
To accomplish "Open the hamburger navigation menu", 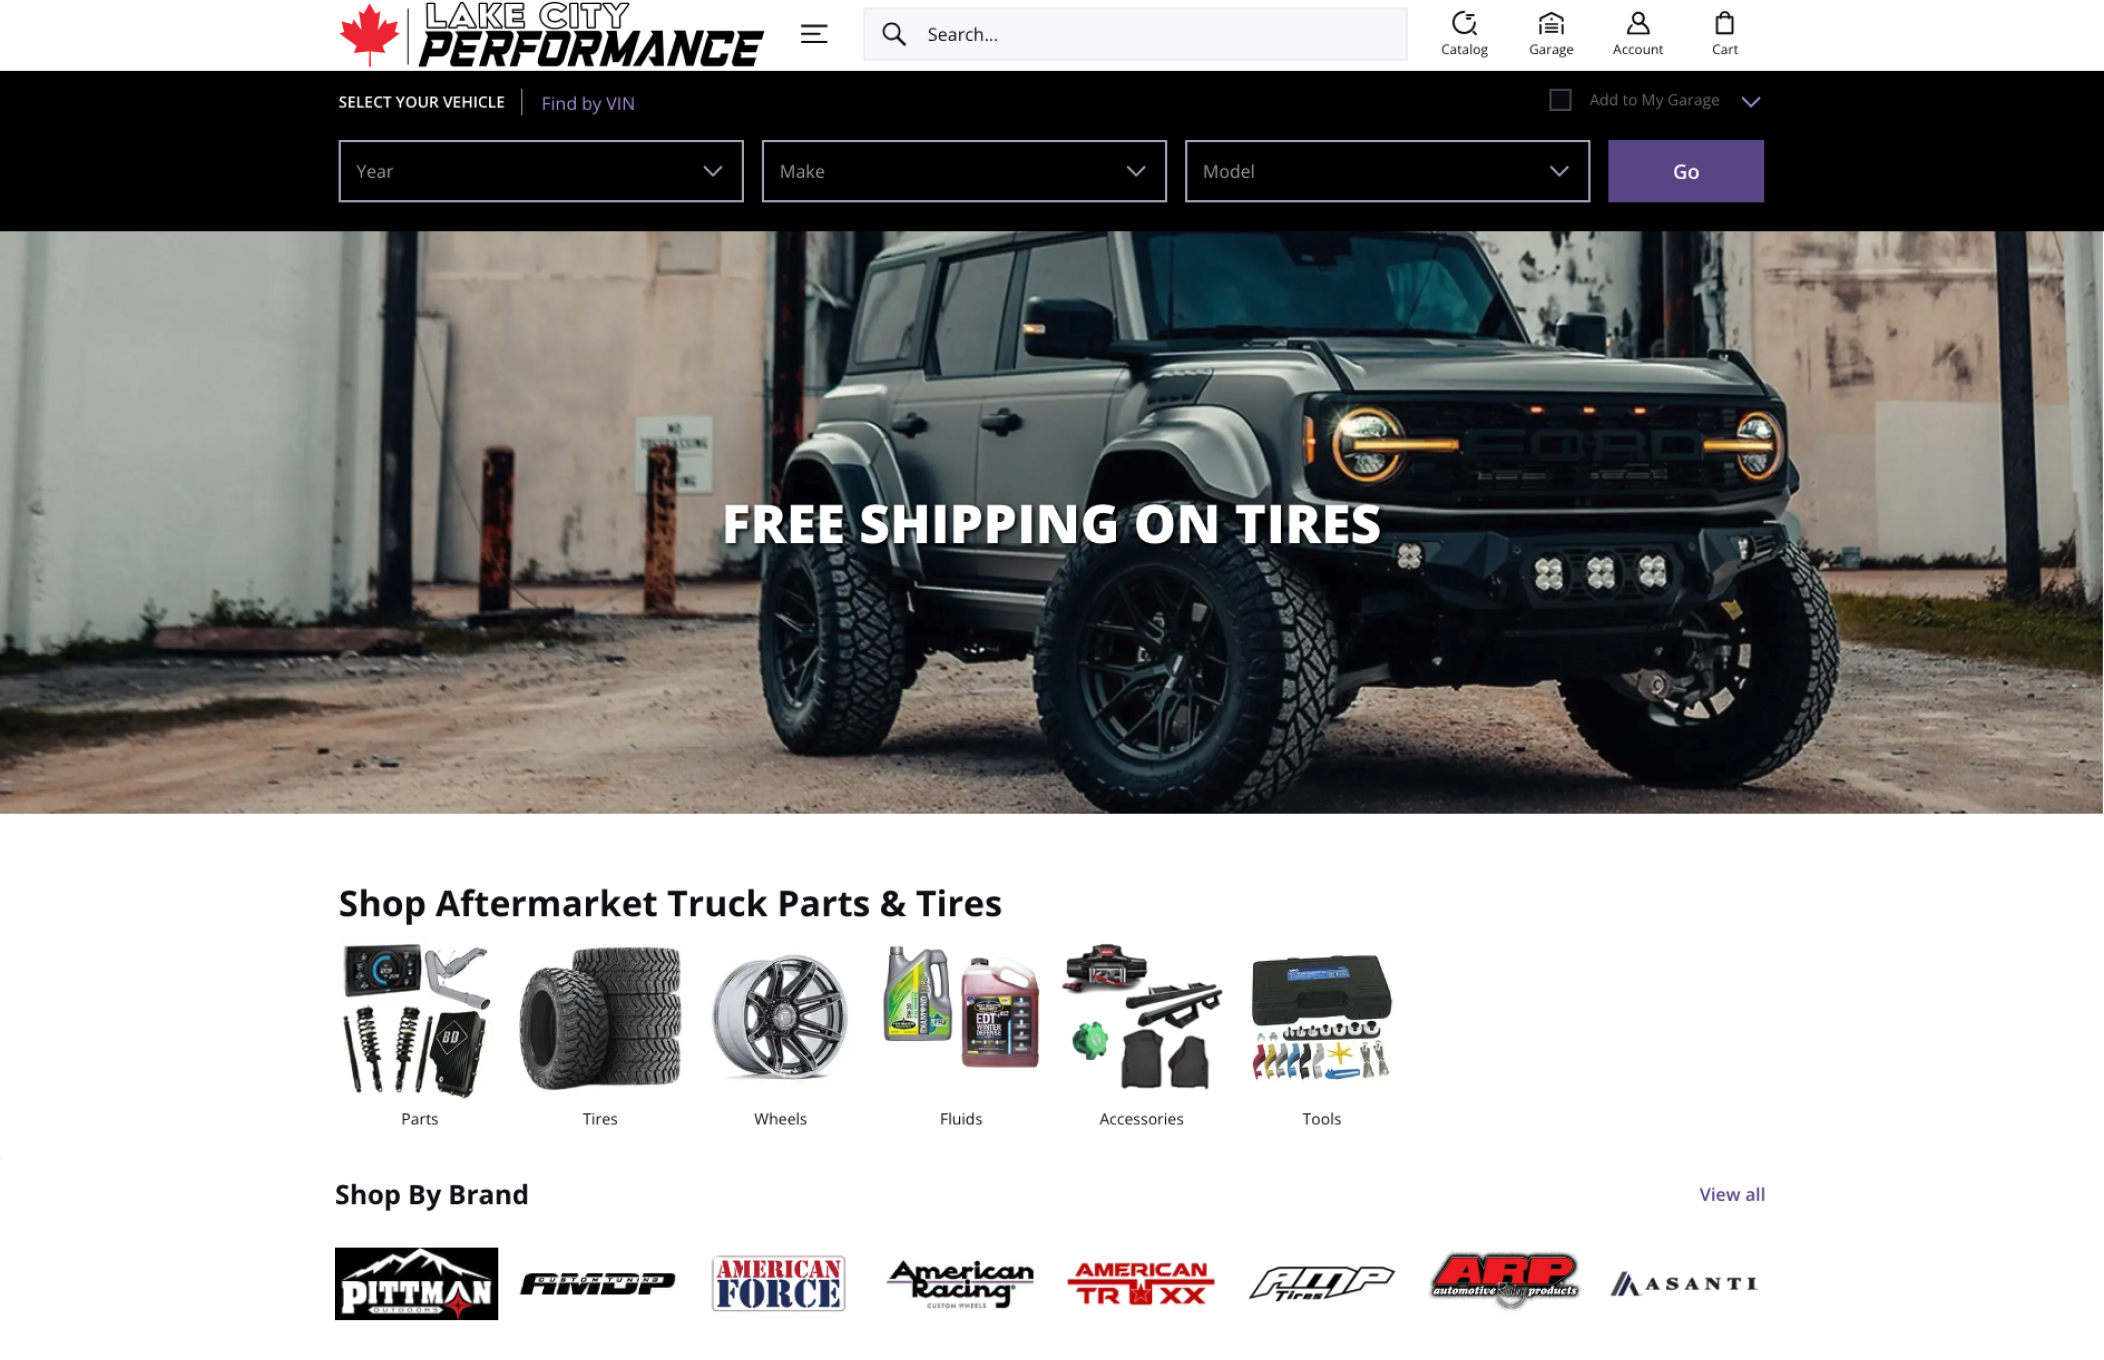I will pyautogui.click(x=814, y=34).
